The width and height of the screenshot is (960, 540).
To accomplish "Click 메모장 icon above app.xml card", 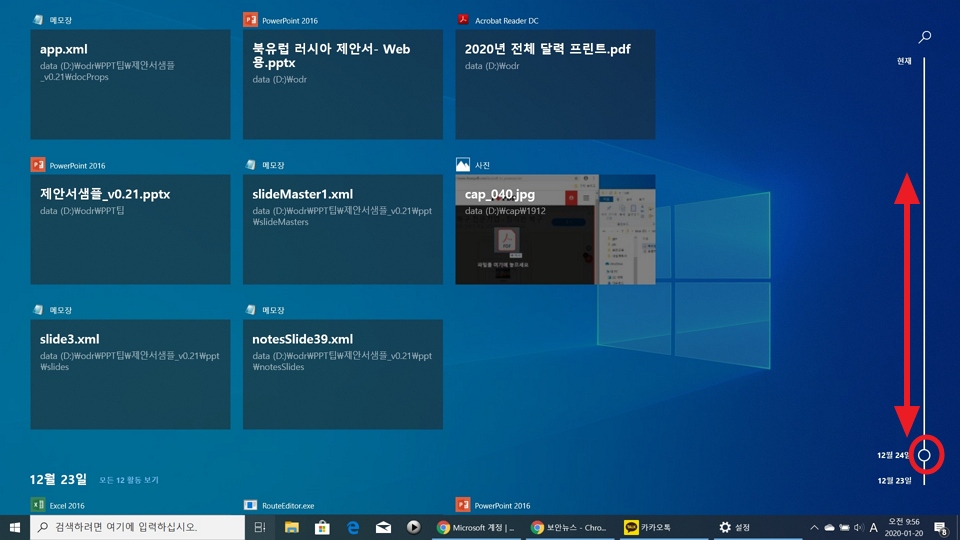I will coord(38,20).
